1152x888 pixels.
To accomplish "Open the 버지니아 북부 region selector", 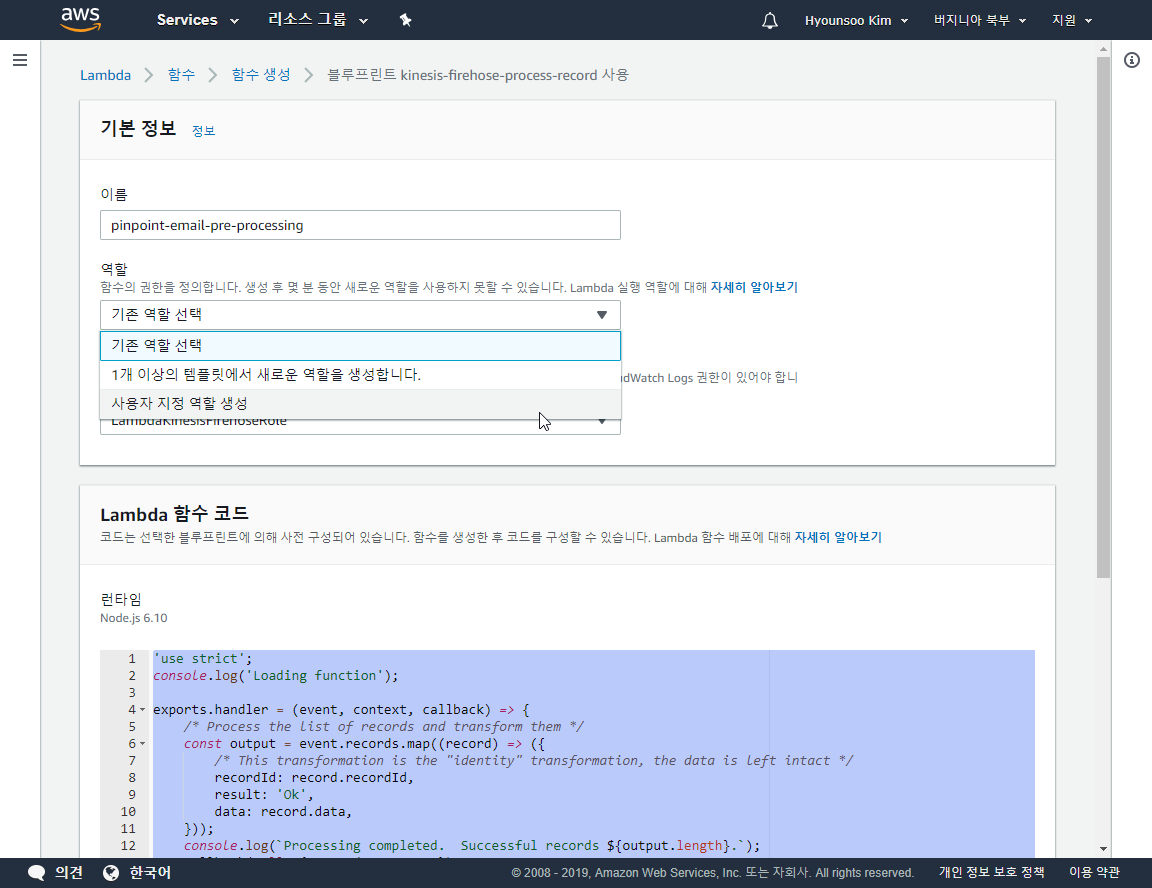I will pos(979,21).
